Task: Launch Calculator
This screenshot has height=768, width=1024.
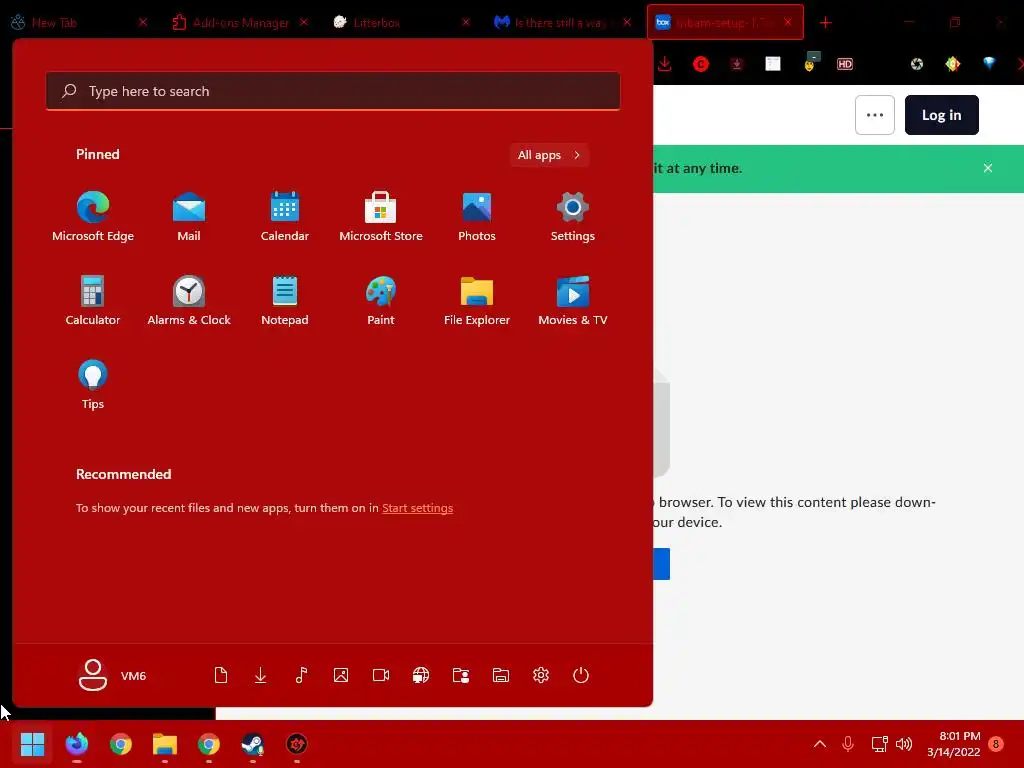Action: (93, 300)
